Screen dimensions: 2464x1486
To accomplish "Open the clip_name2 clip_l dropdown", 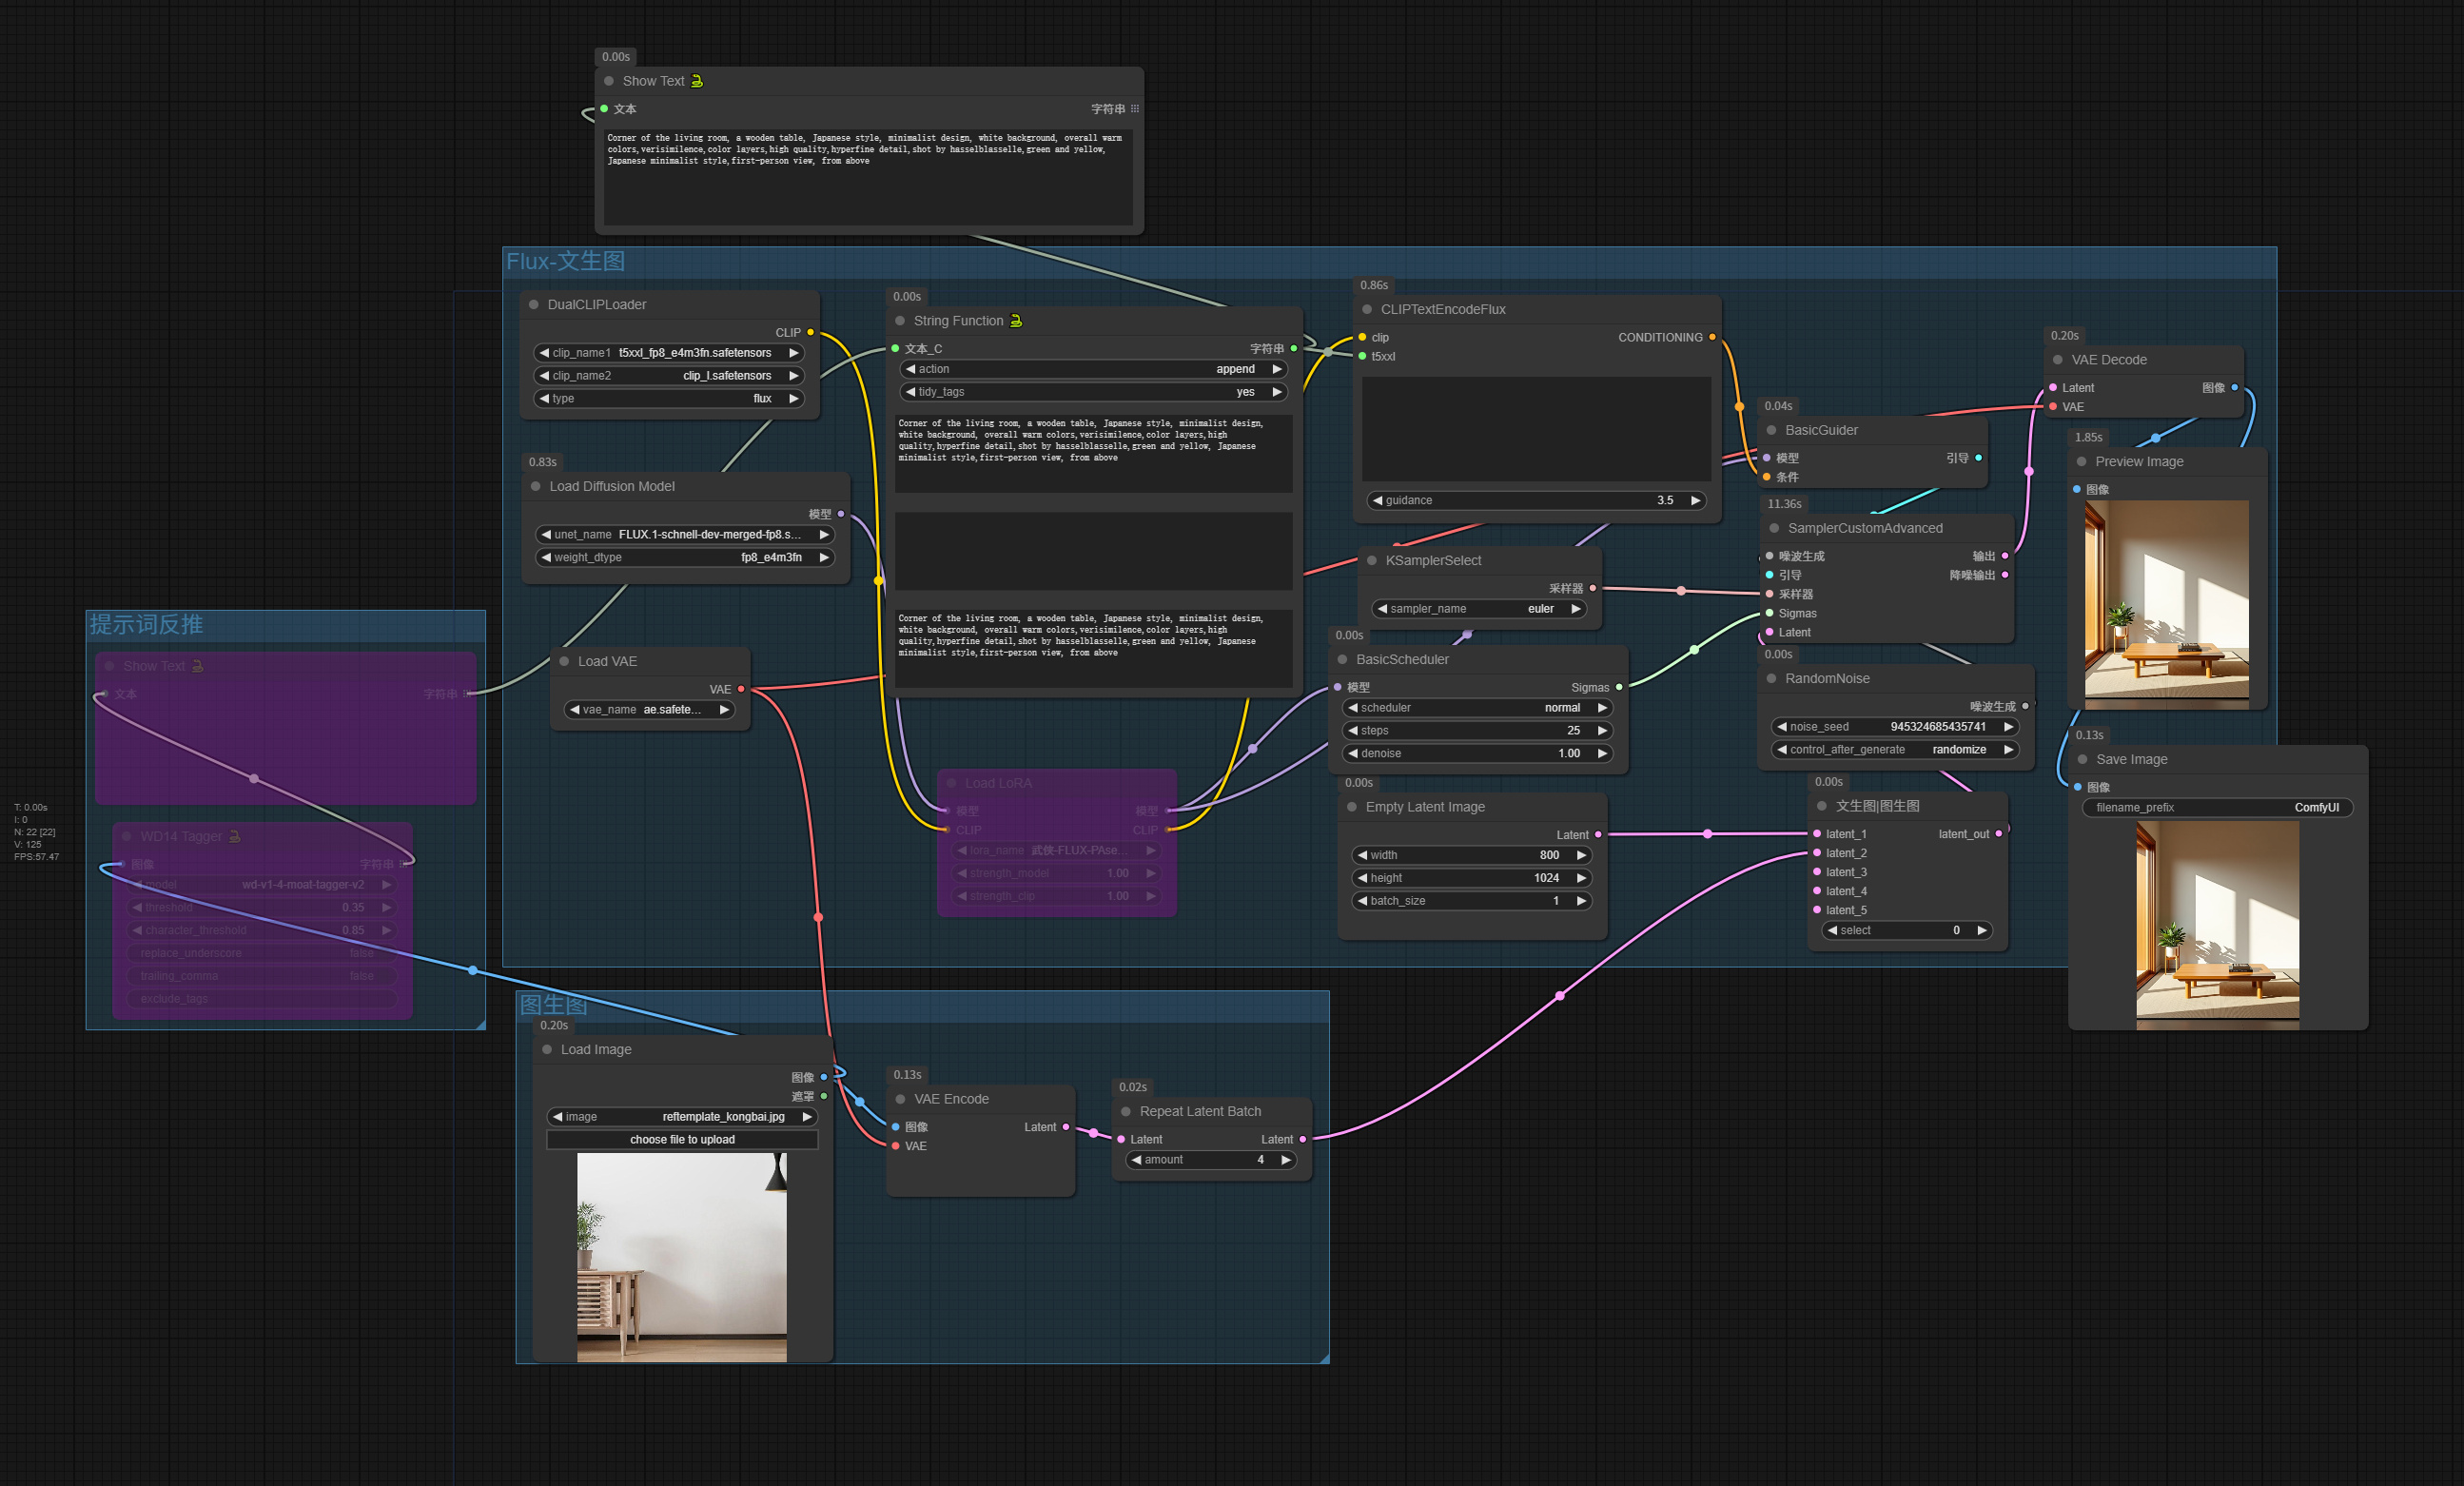I will pyautogui.click(x=669, y=376).
